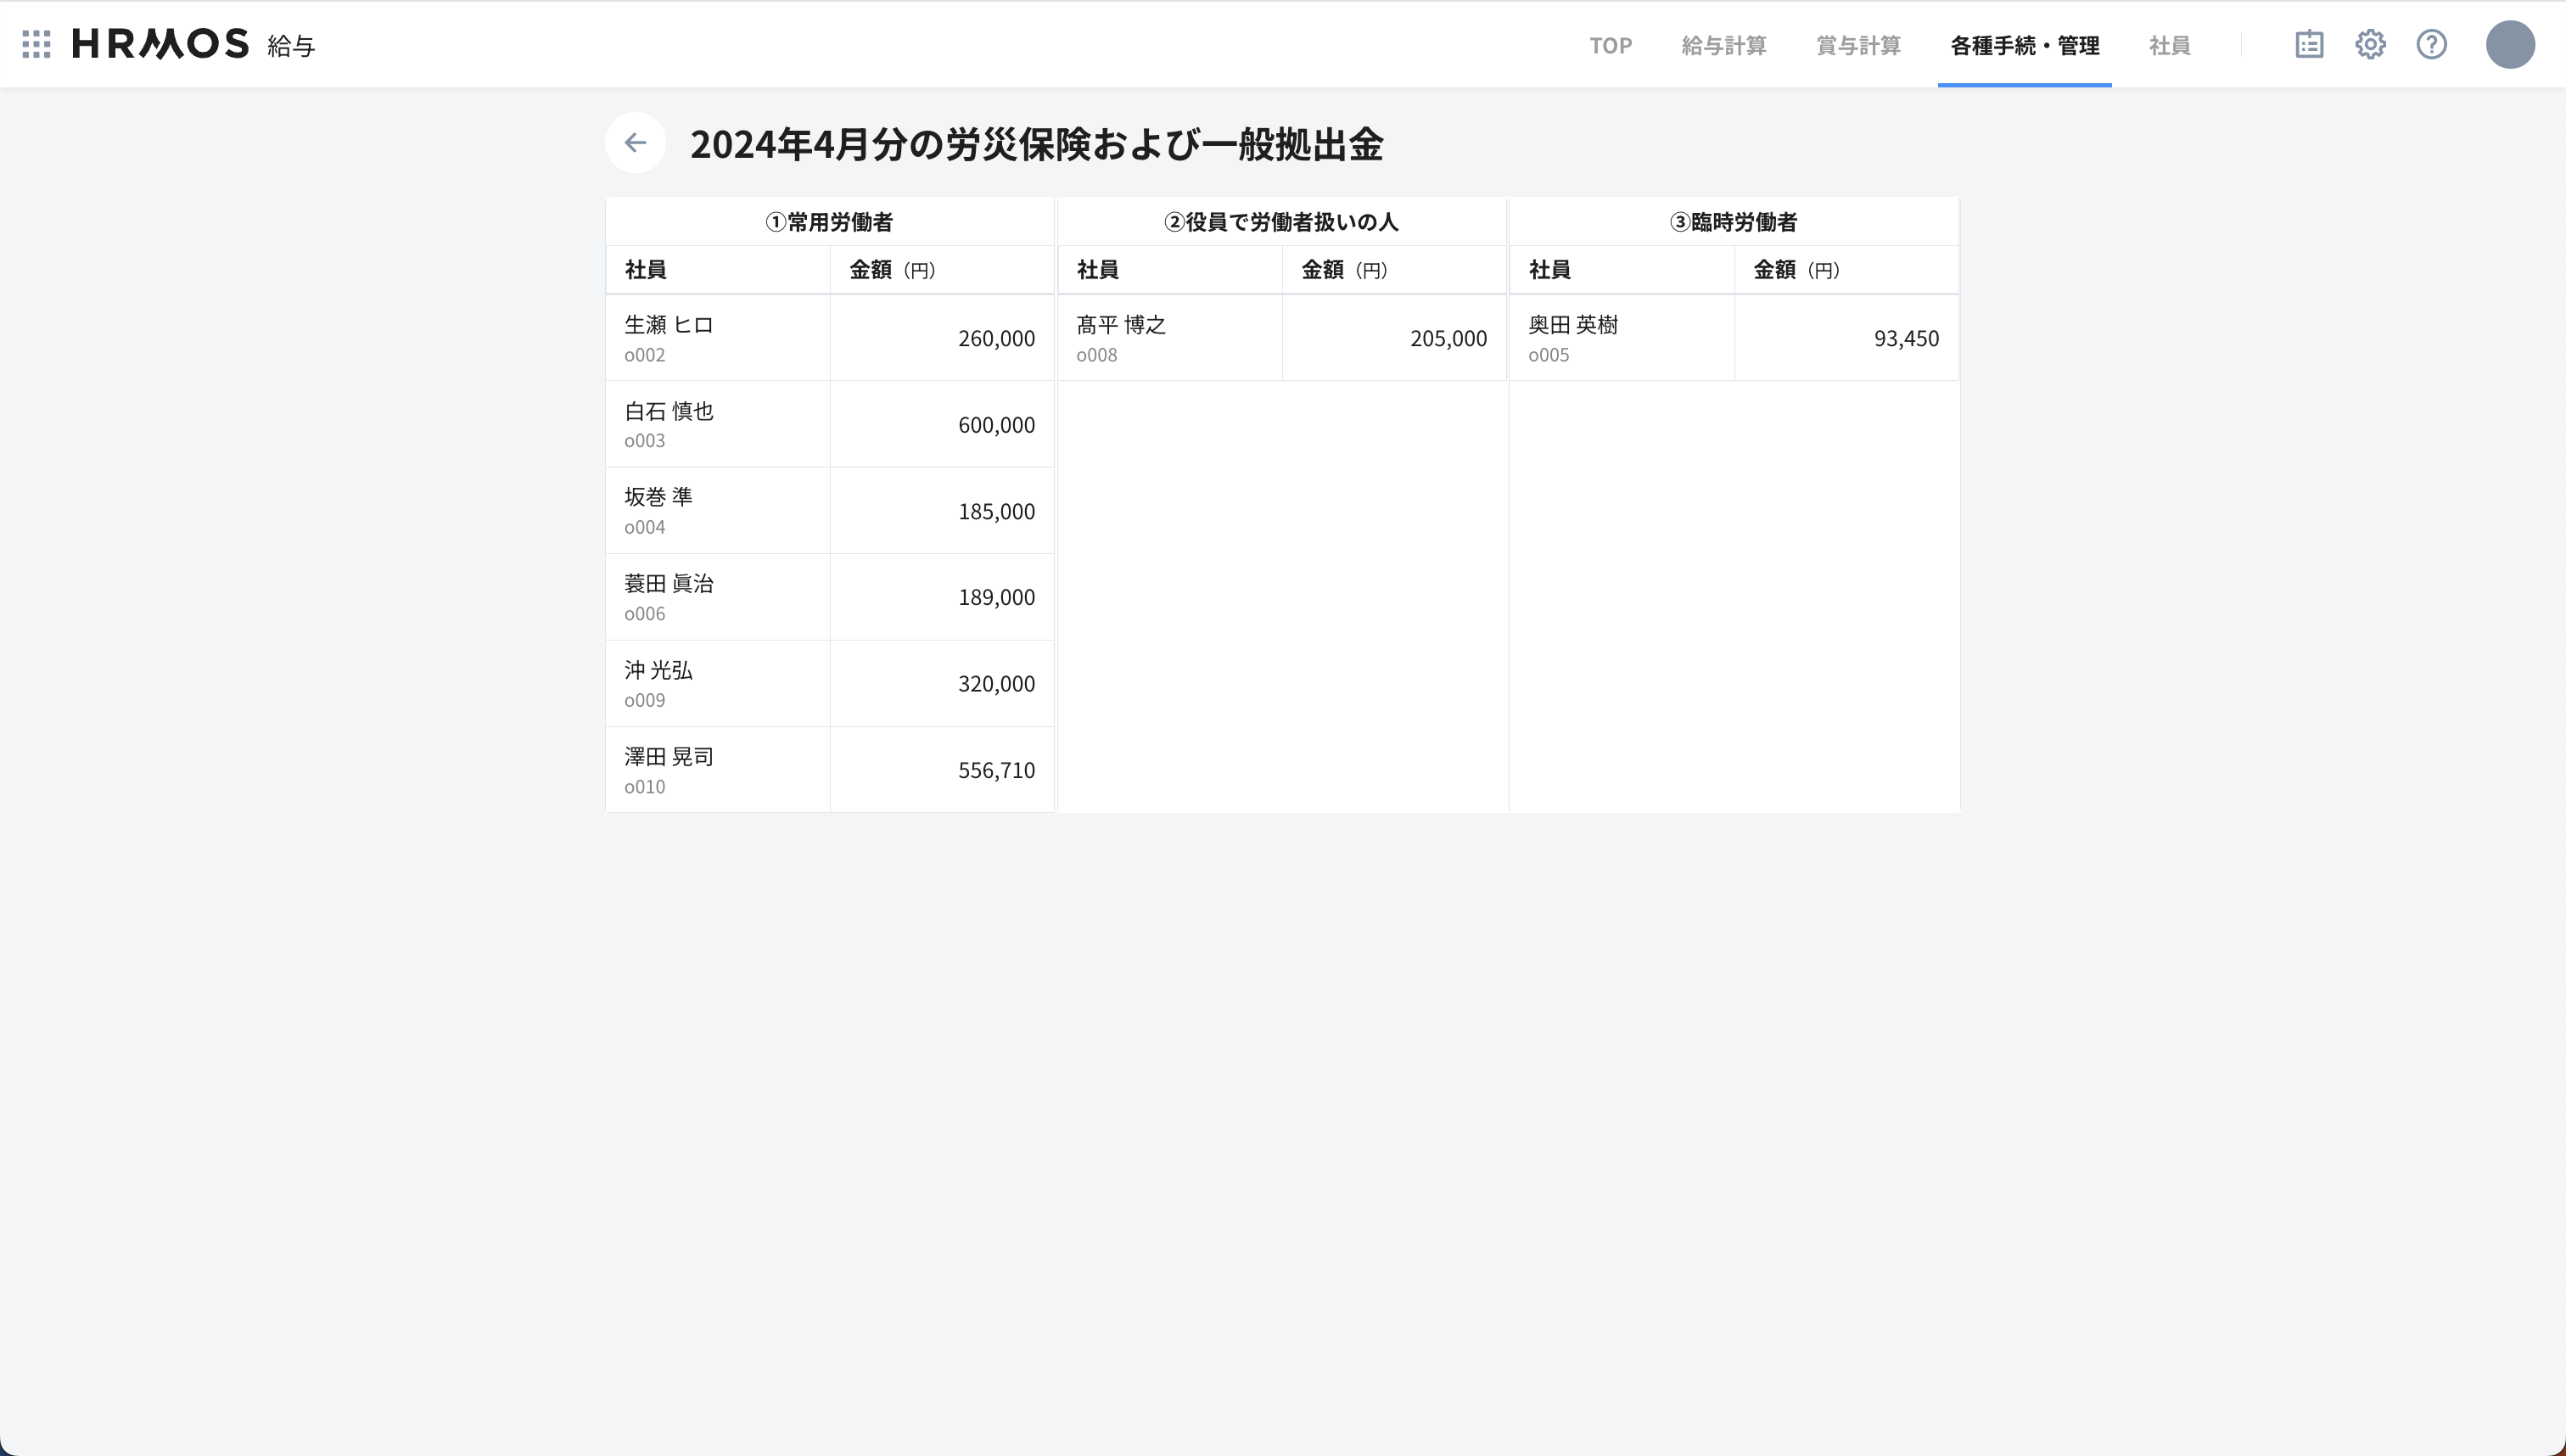This screenshot has width=2566, height=1456.
Task: Click the 556,710 amount for 澤田 晃司
Action: (x=996, y=770)
